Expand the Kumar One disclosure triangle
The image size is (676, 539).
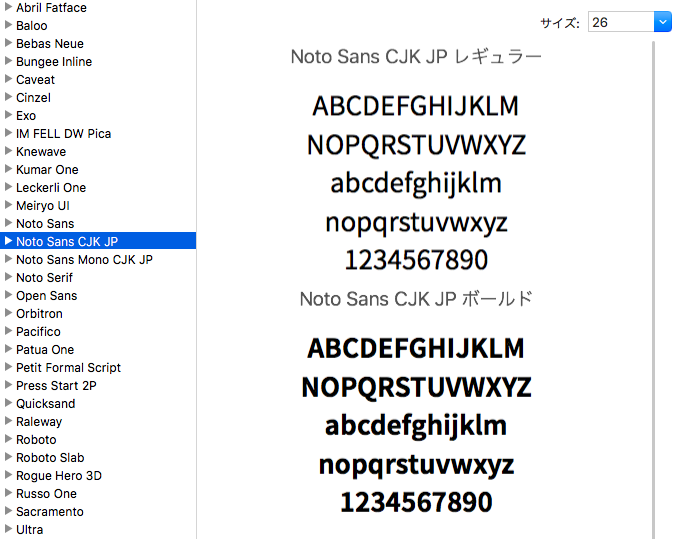click(8, 169)
